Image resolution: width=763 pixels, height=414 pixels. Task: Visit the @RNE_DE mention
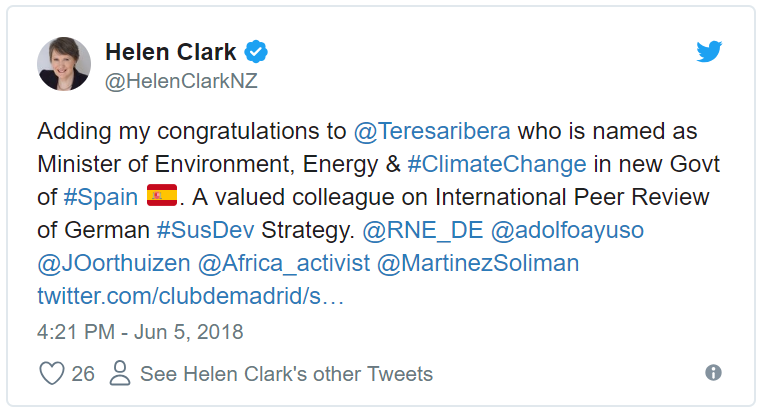point(422,230)
